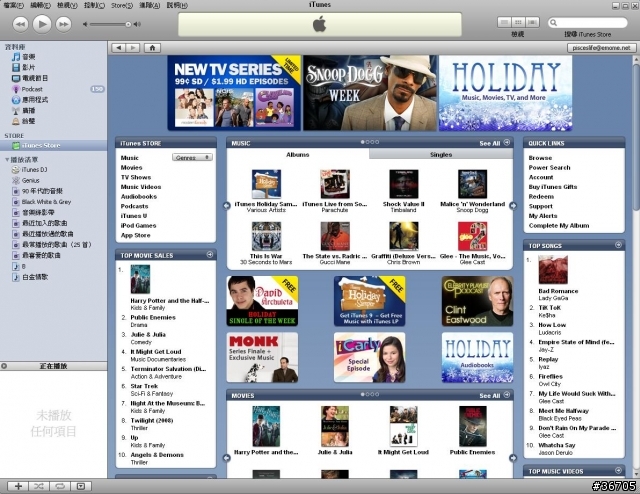Open App Store in iTunes Store list

[136, 235]
